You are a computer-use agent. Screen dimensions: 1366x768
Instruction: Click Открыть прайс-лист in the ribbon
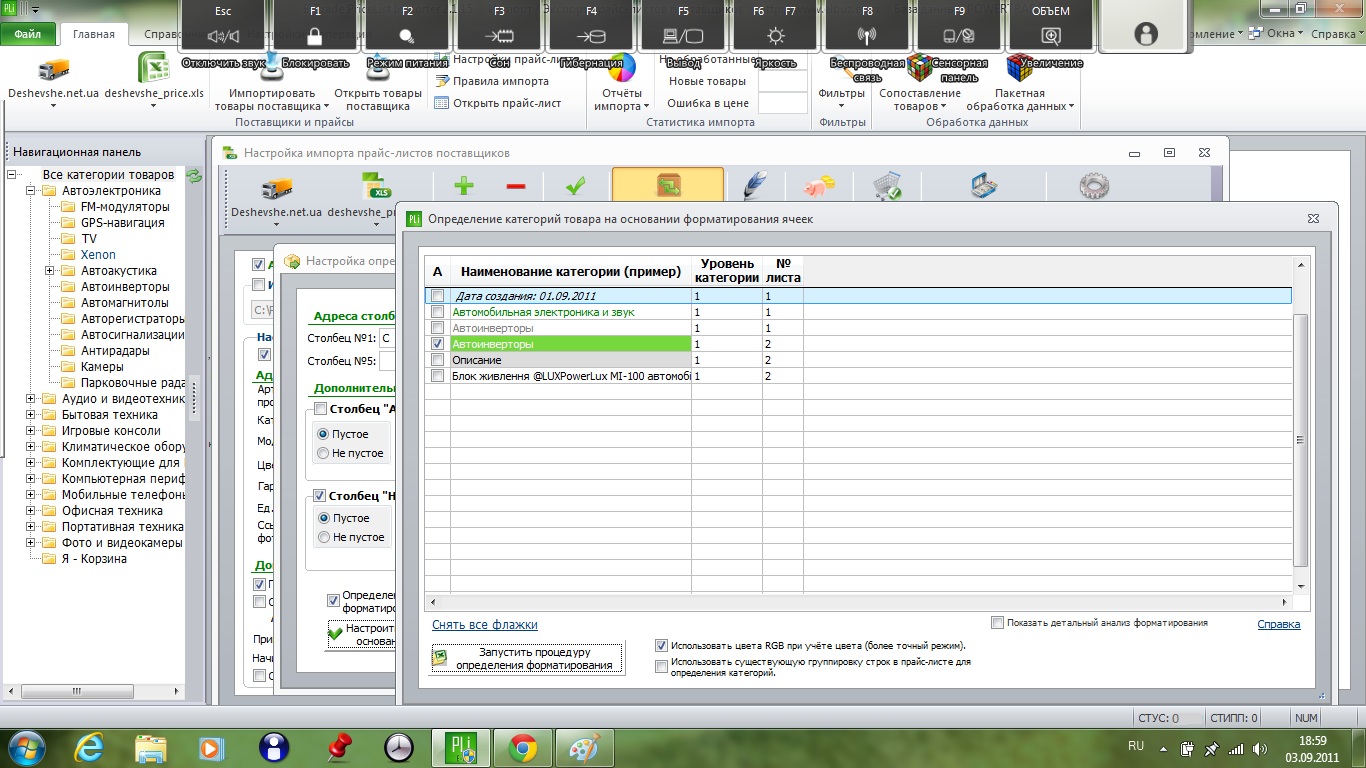click(498, 102)
